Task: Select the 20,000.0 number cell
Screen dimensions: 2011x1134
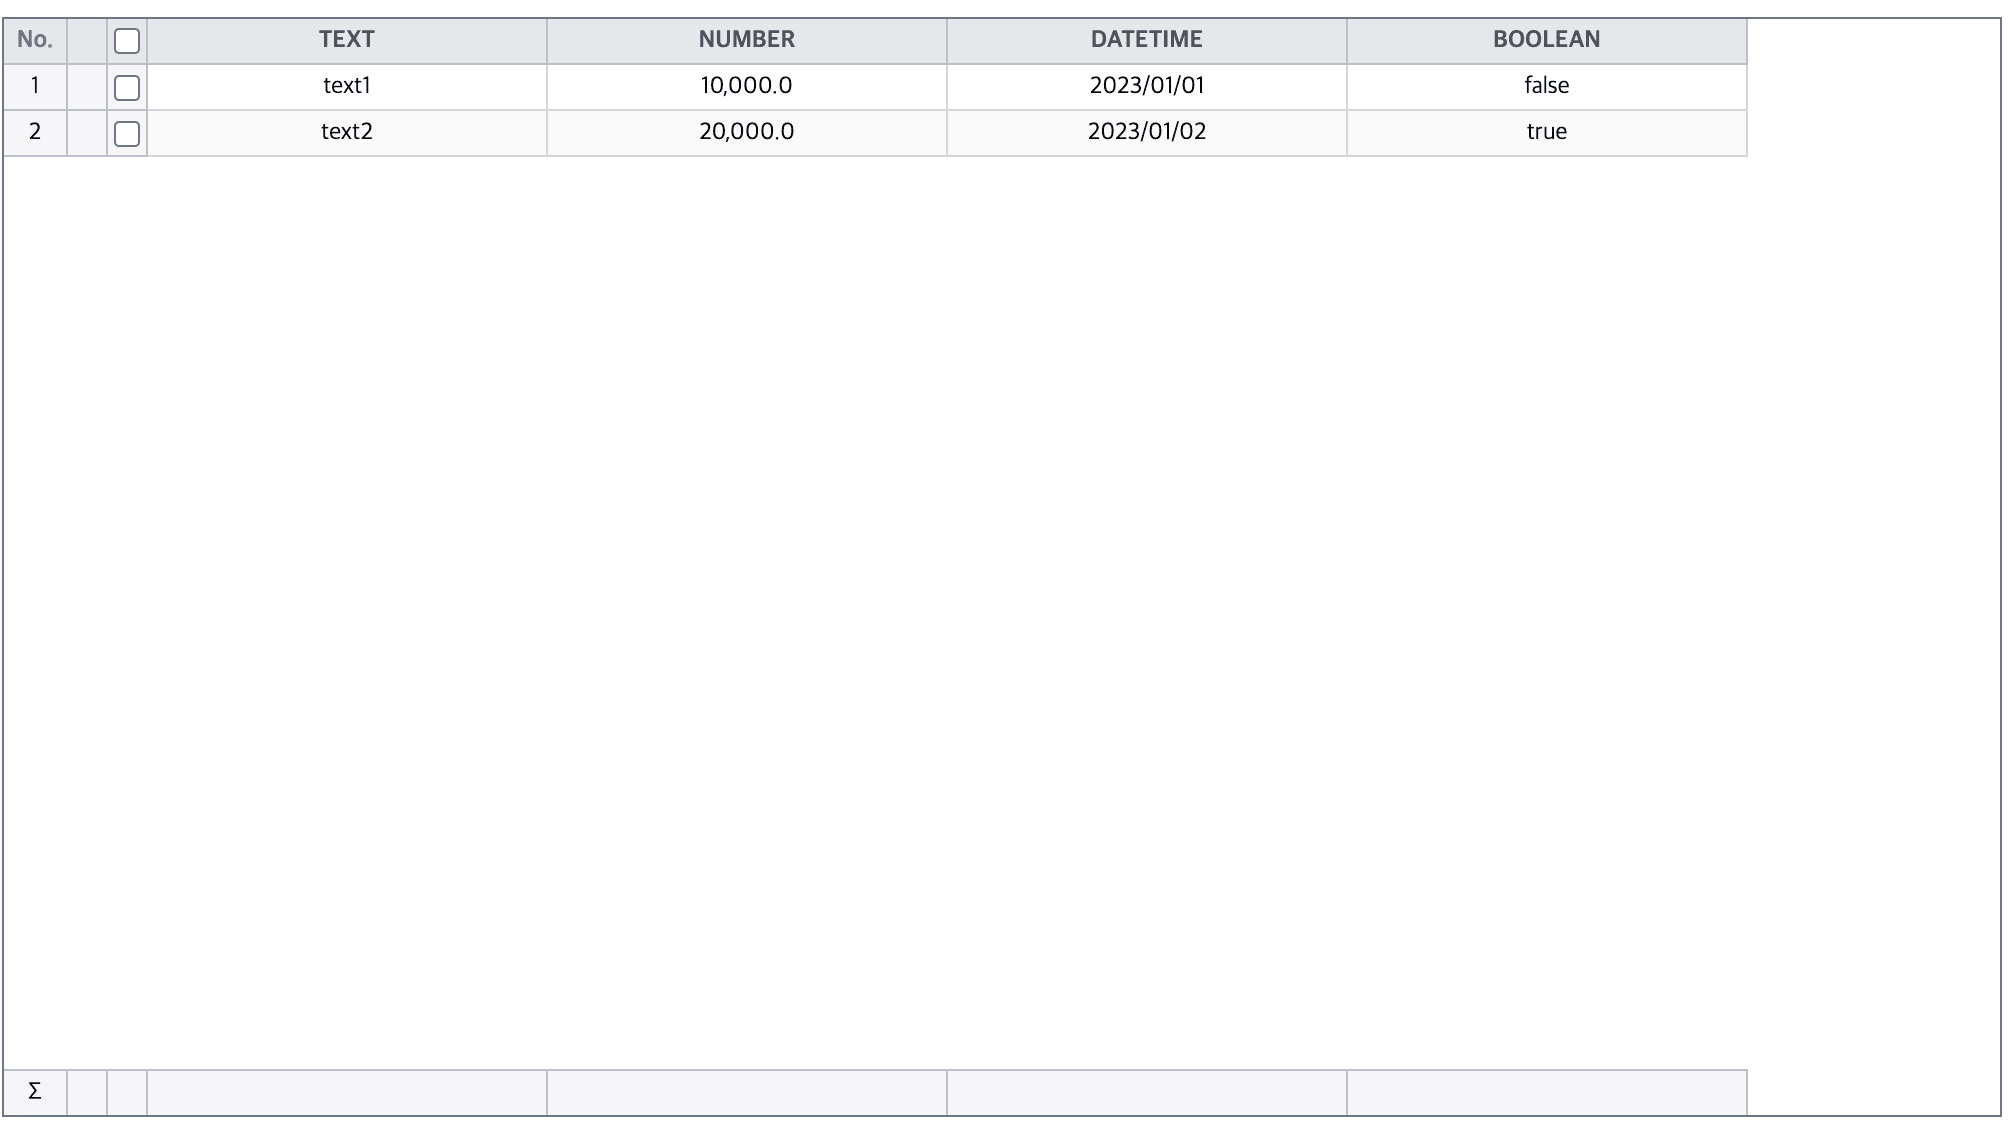Action: pos(747,133)
